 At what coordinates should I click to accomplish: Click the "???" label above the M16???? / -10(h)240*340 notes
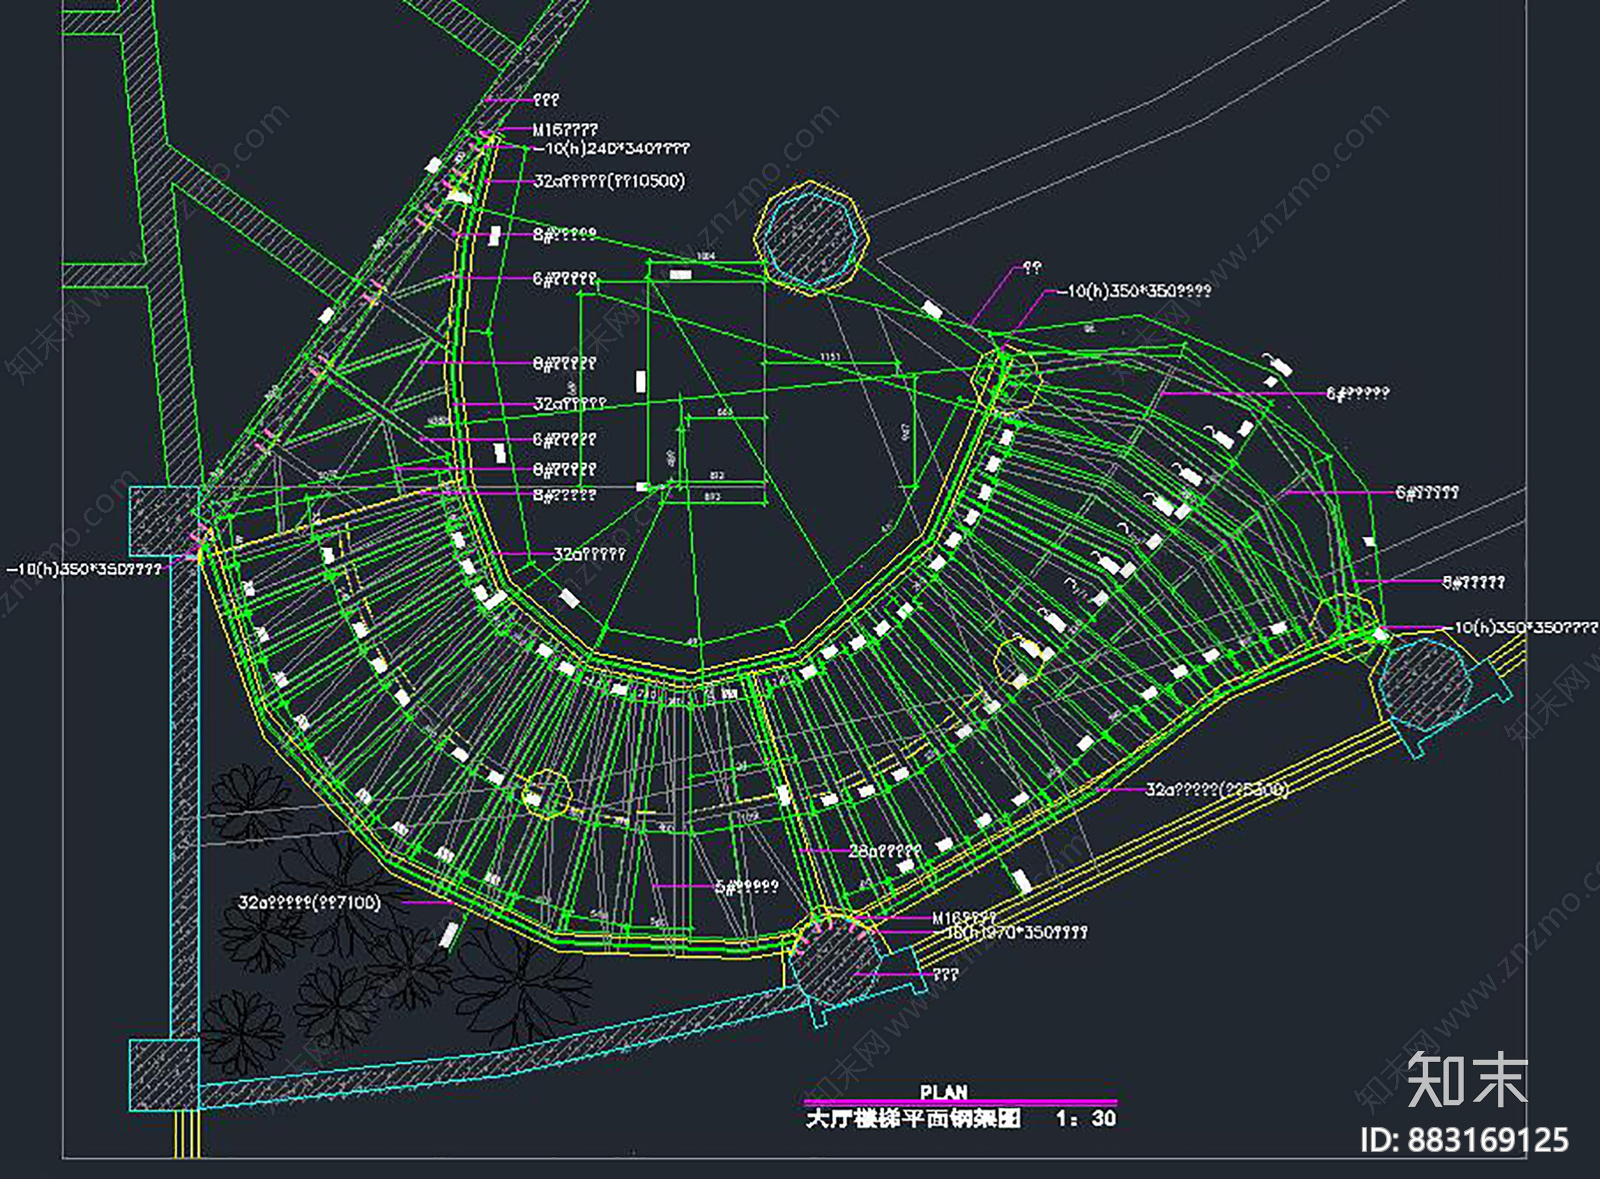(546, 100)
